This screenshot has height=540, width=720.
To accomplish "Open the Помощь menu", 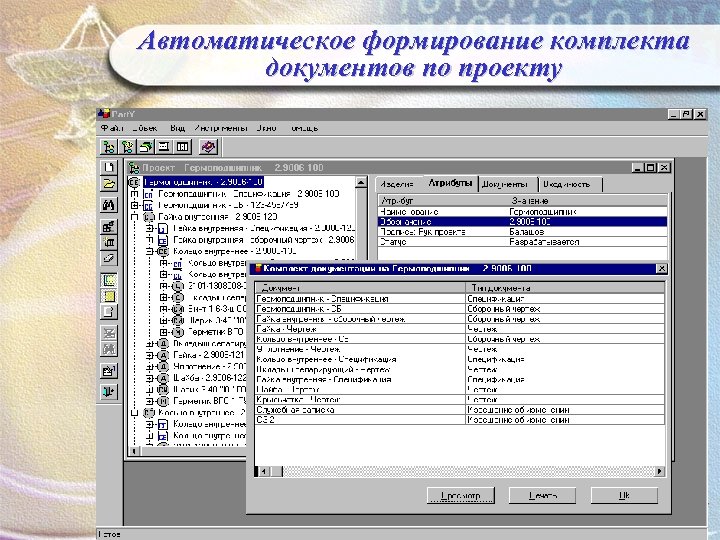I will [304, 128].
